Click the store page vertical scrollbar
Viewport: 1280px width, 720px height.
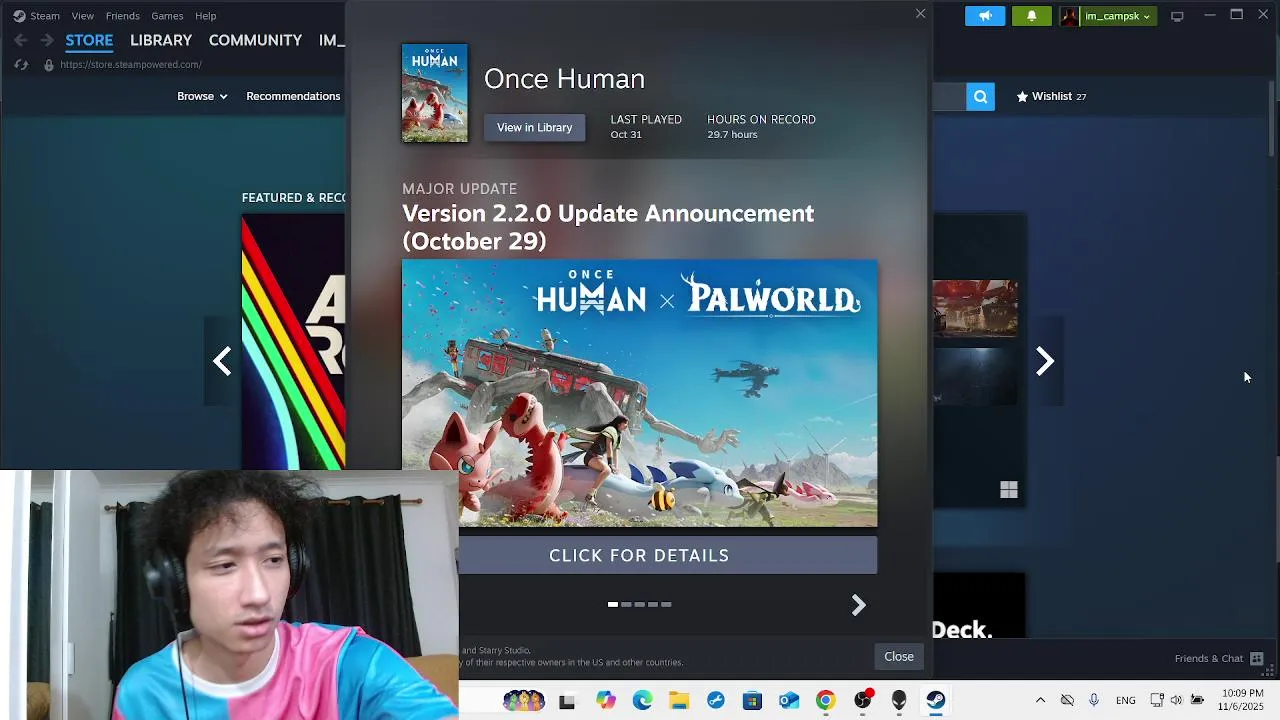pyautogui.click(x=1273, y=120)
